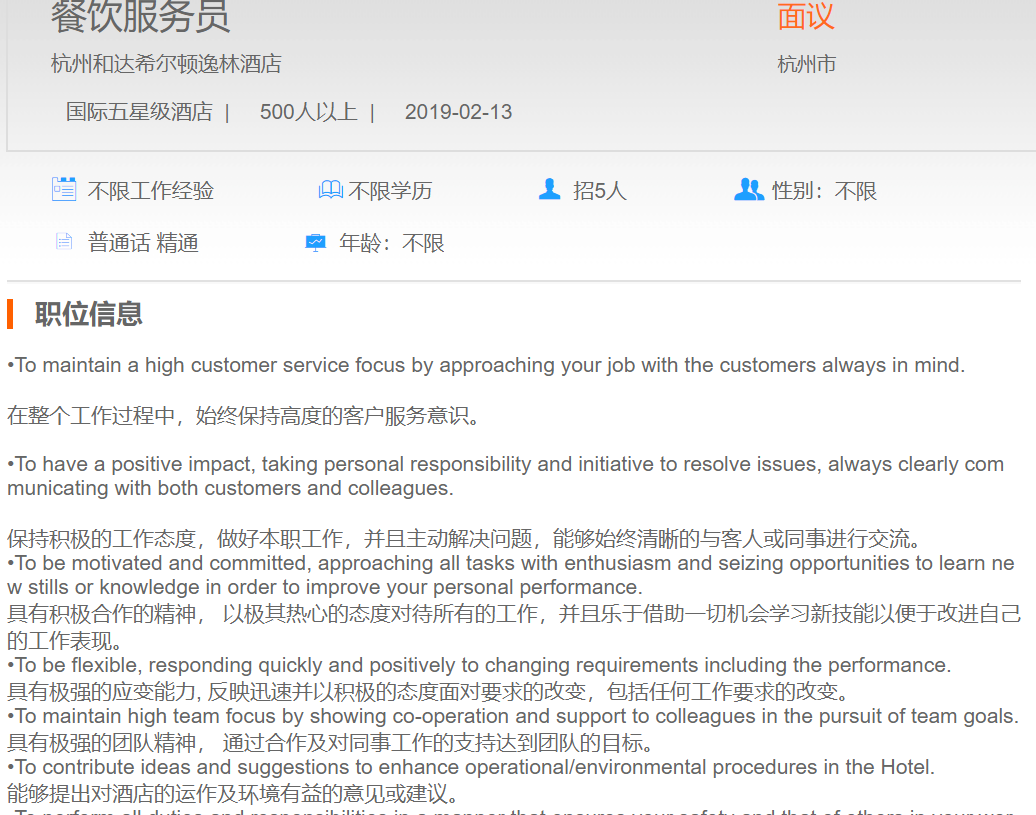Screen dimensions: 1036x815
Task: Click the two-person gender icon
Action: (x=748, y=189)
